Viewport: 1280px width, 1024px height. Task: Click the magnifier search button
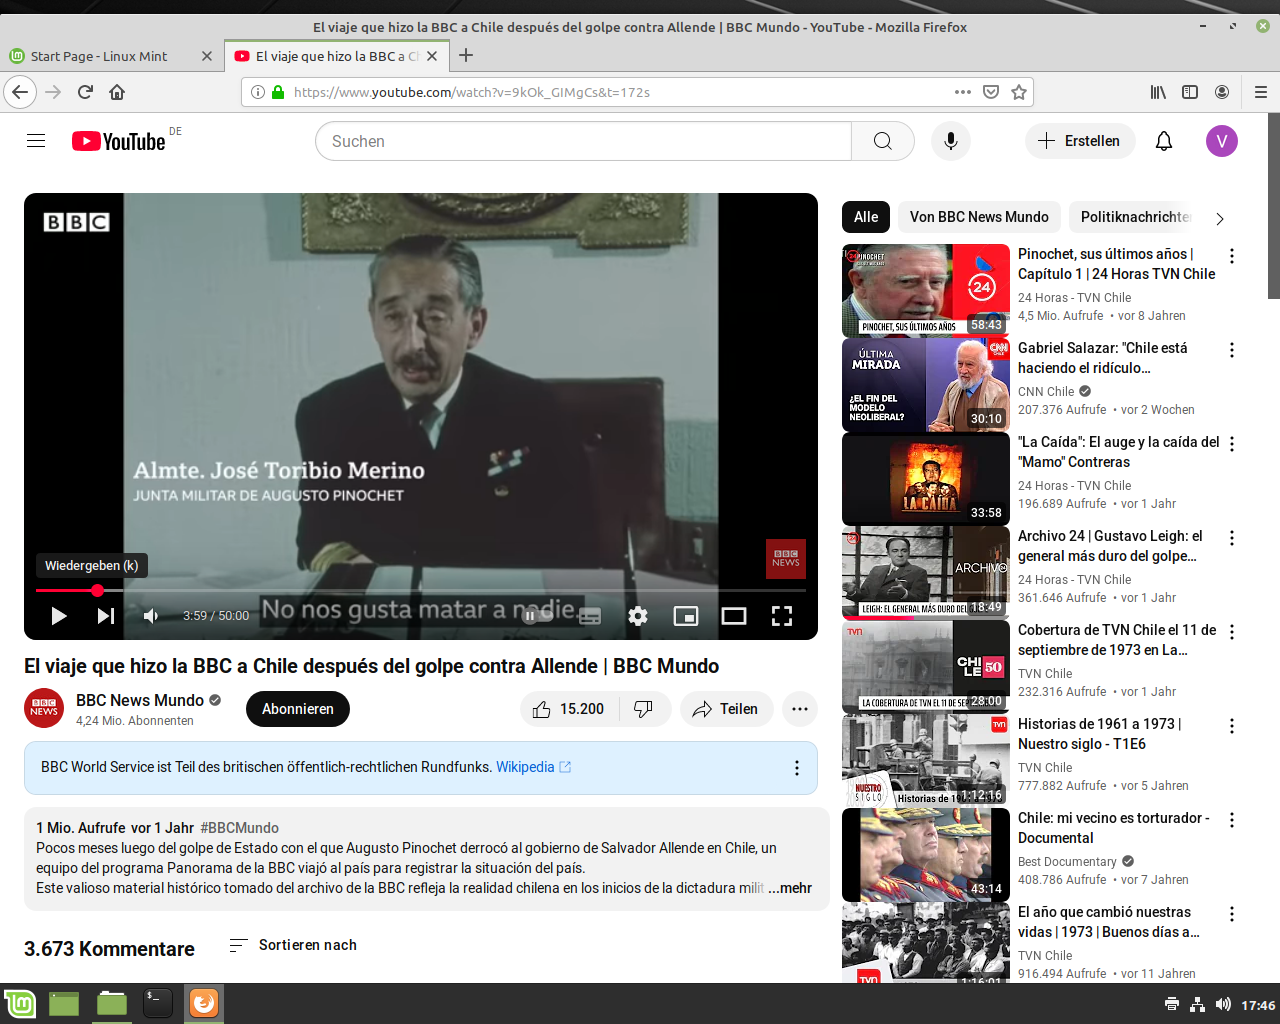coord(883,141)
